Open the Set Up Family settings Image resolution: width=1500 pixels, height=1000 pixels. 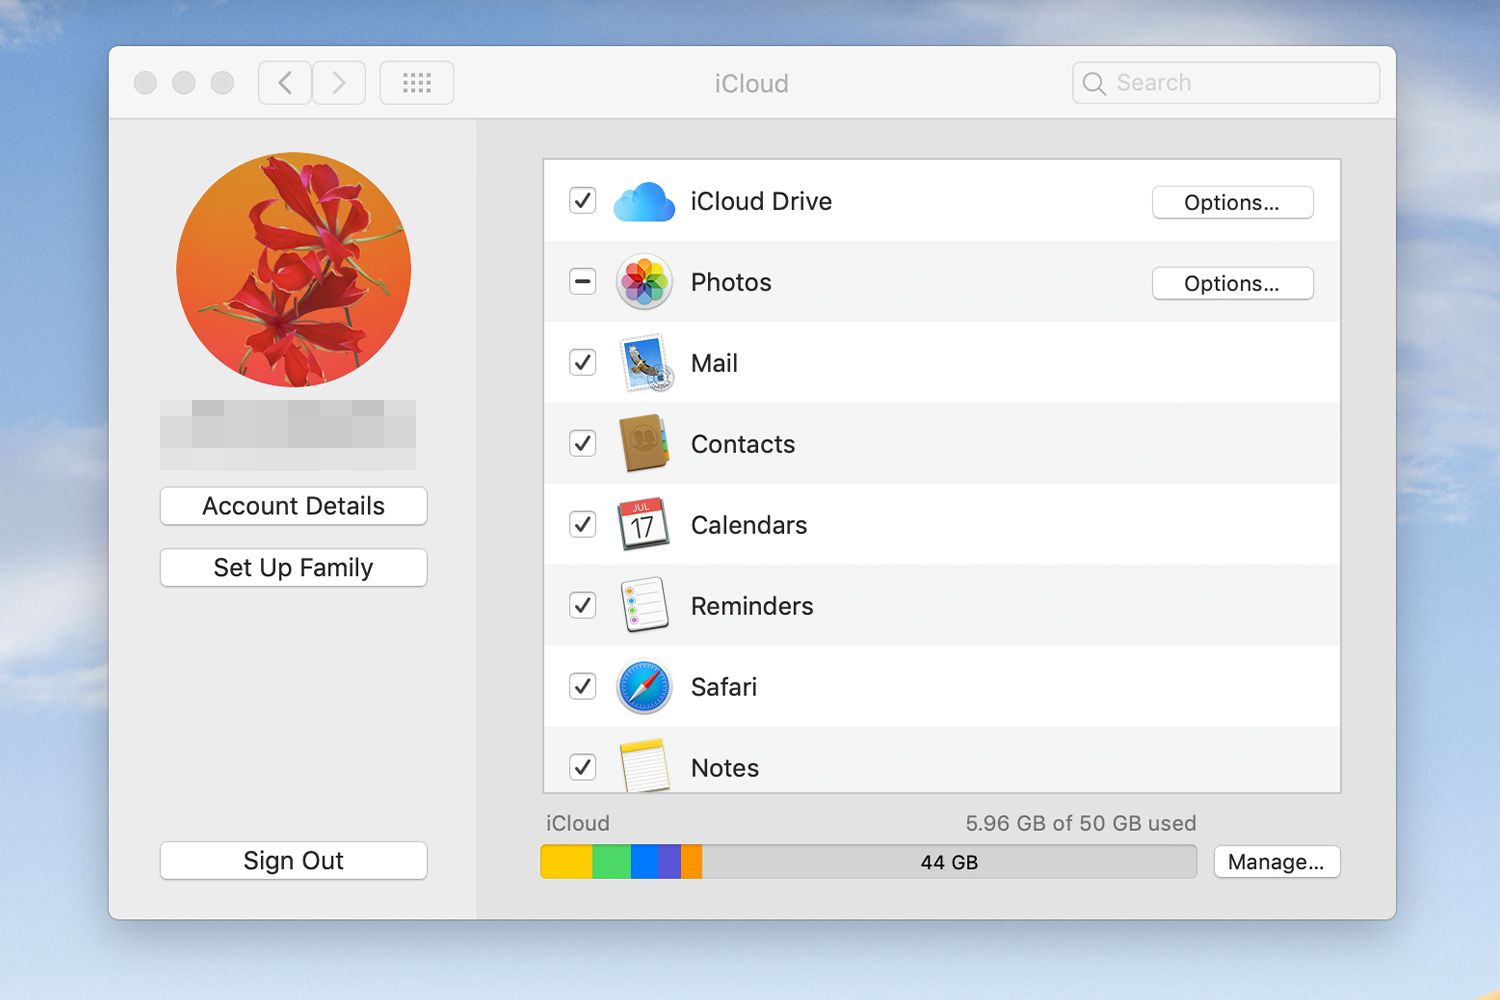click(293, 567)
